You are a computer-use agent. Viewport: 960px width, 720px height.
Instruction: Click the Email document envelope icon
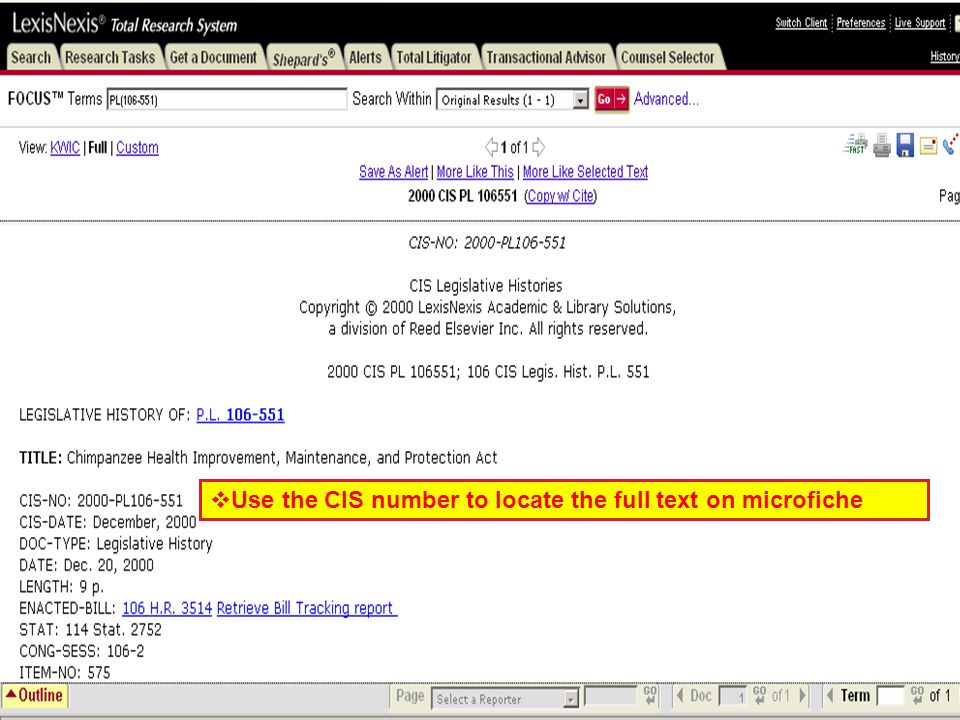(928, 146)
